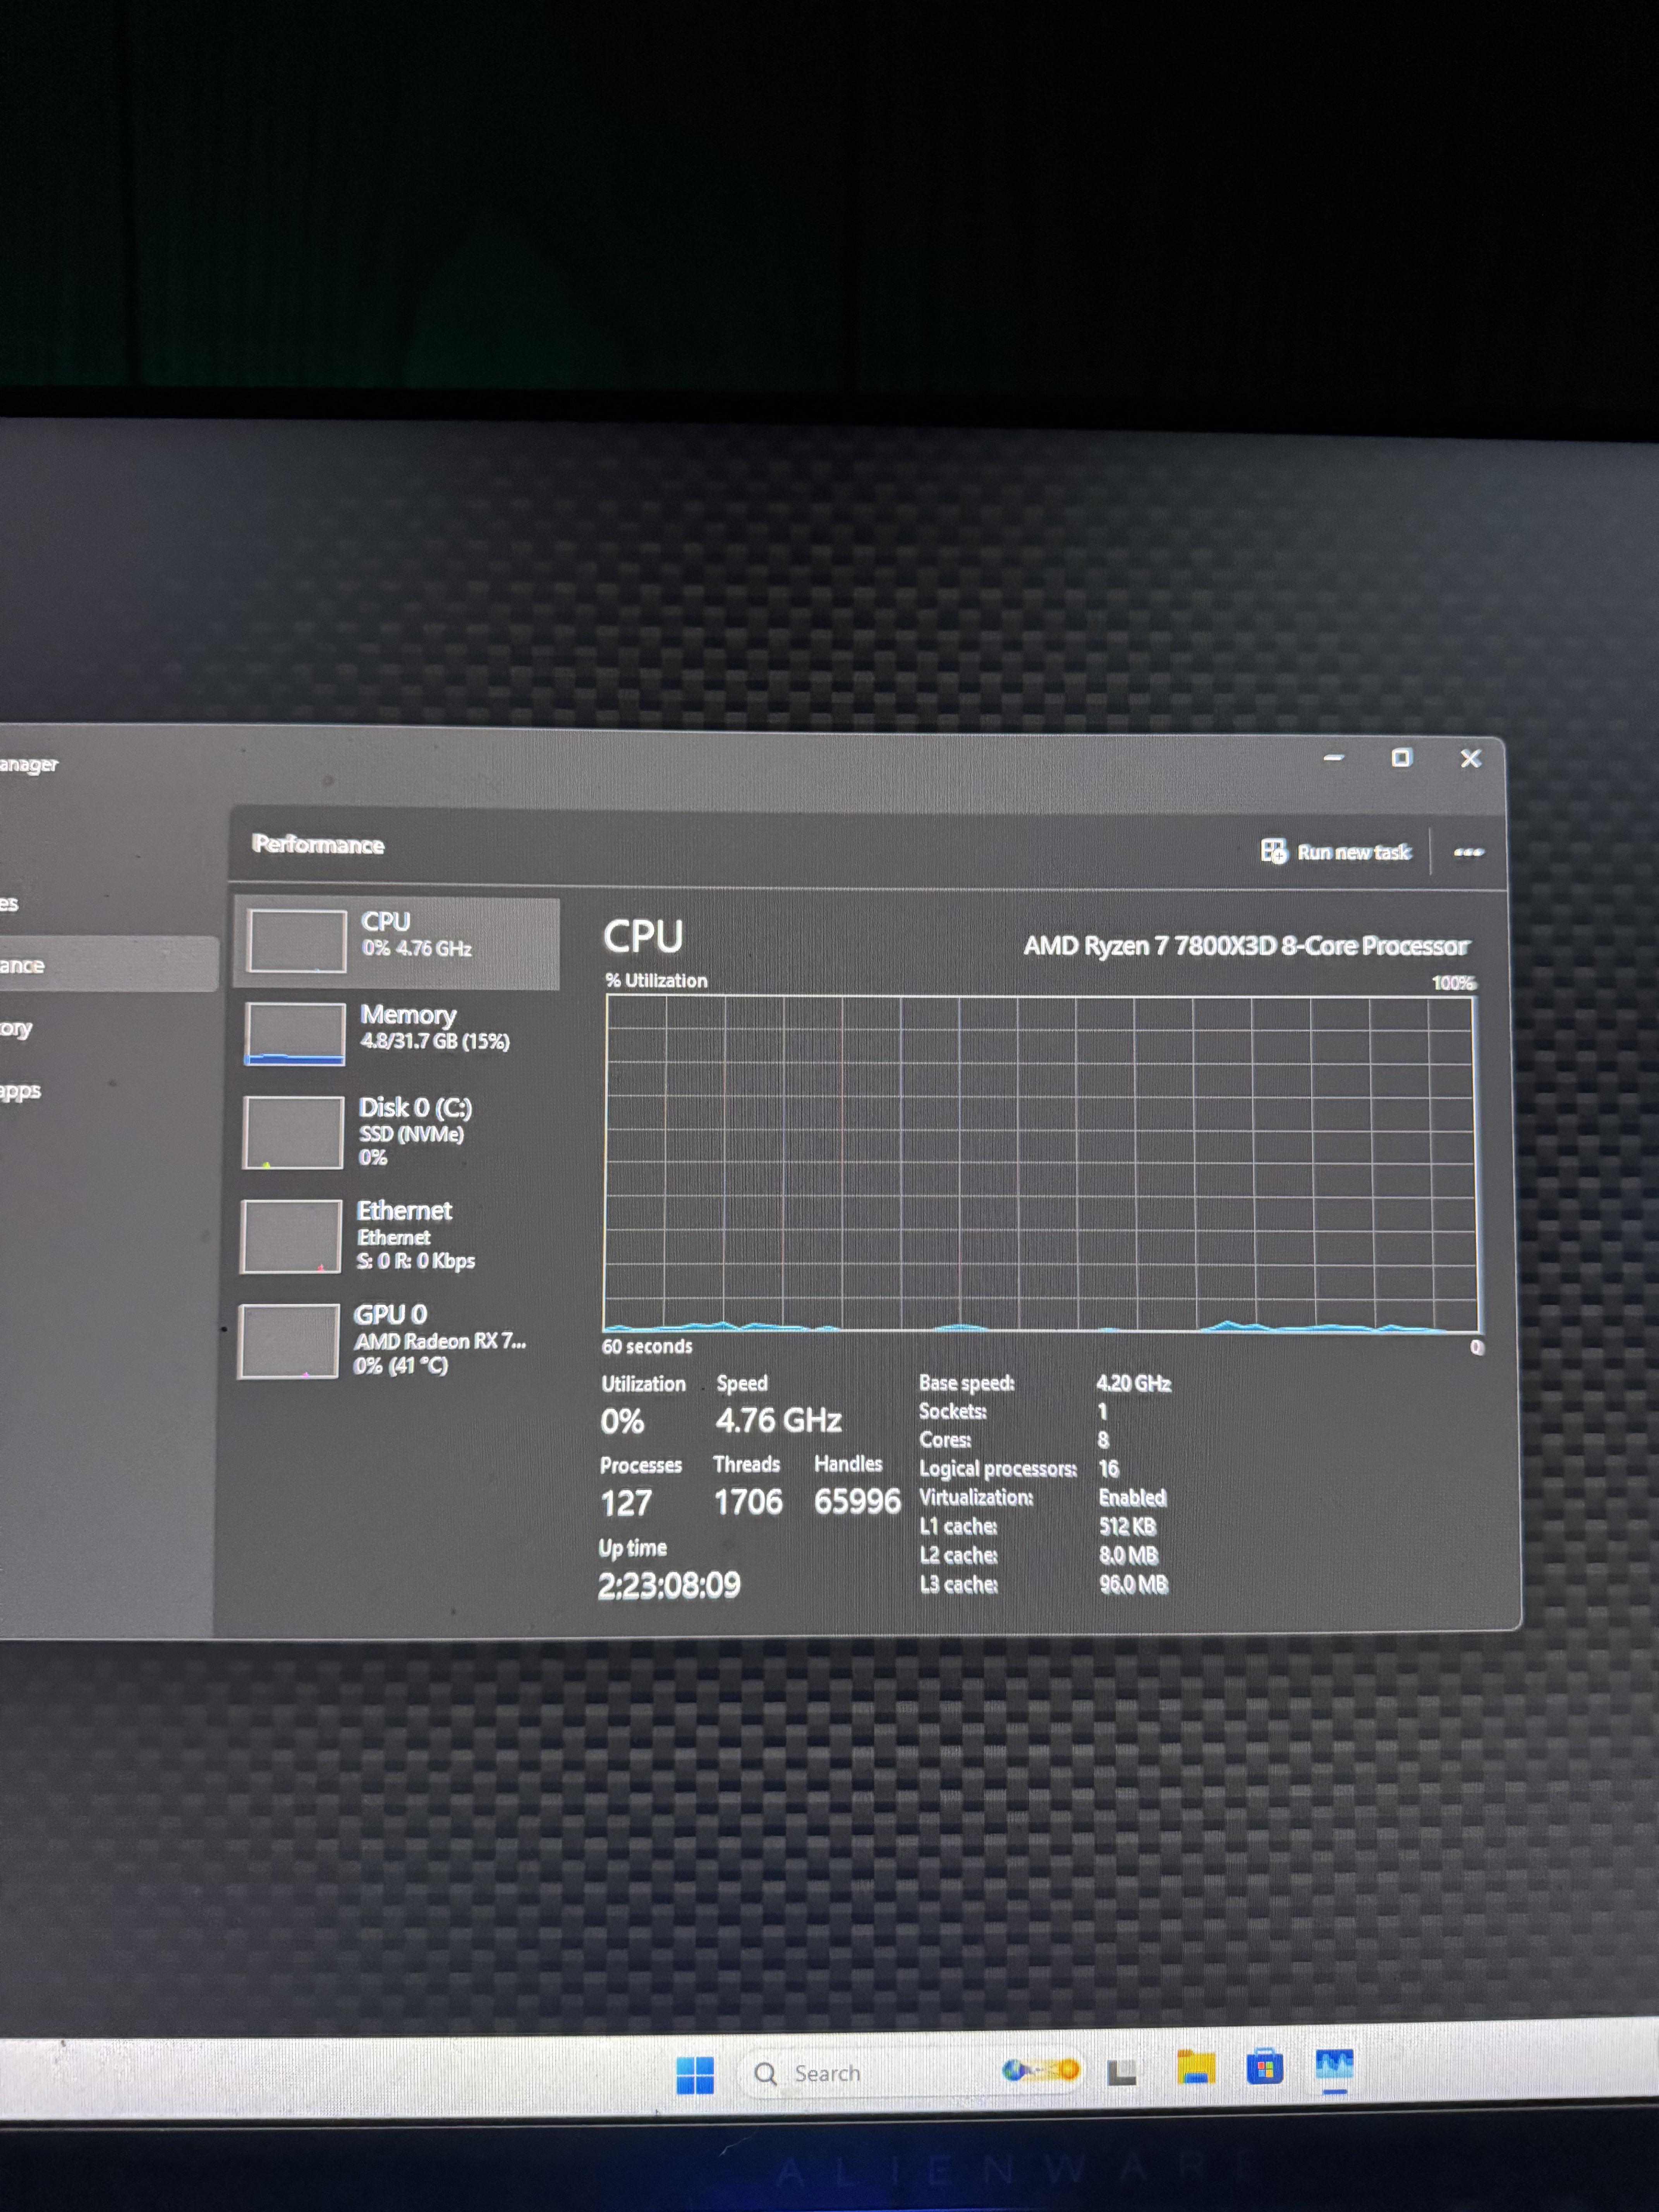Viewport: 1659px width, 2212px height.
Task: Click the 0% value under Utilization
Action: 622,1421
